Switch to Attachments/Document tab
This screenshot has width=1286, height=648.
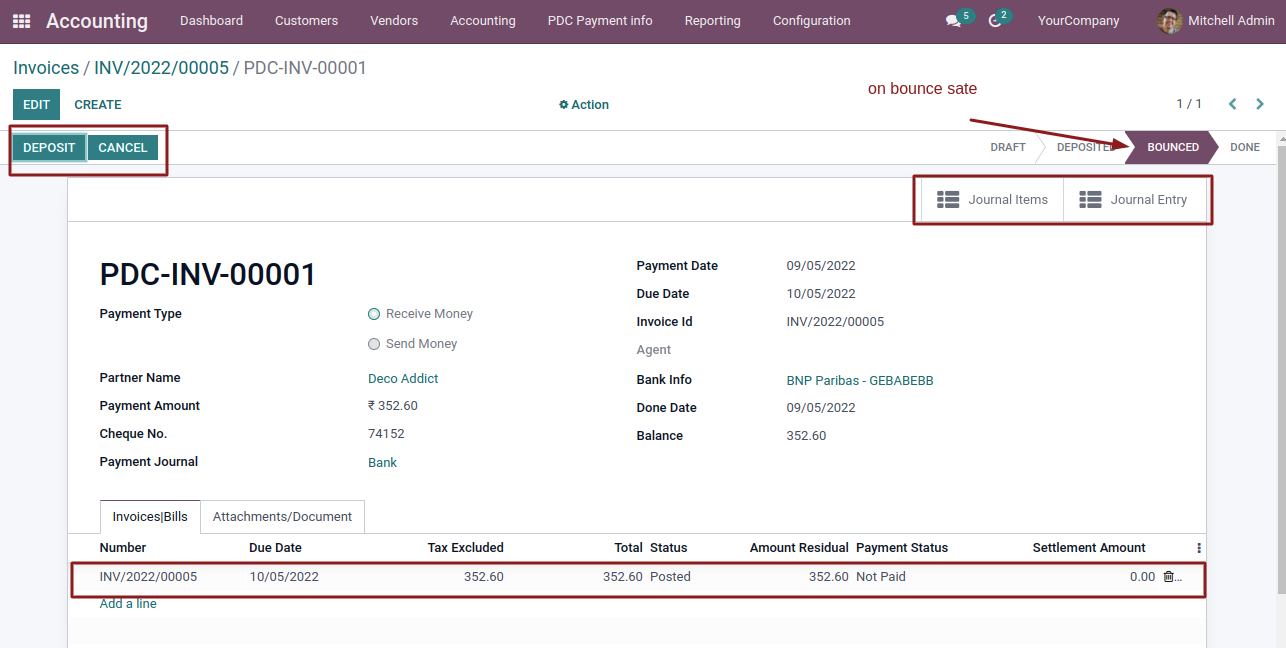282,517
